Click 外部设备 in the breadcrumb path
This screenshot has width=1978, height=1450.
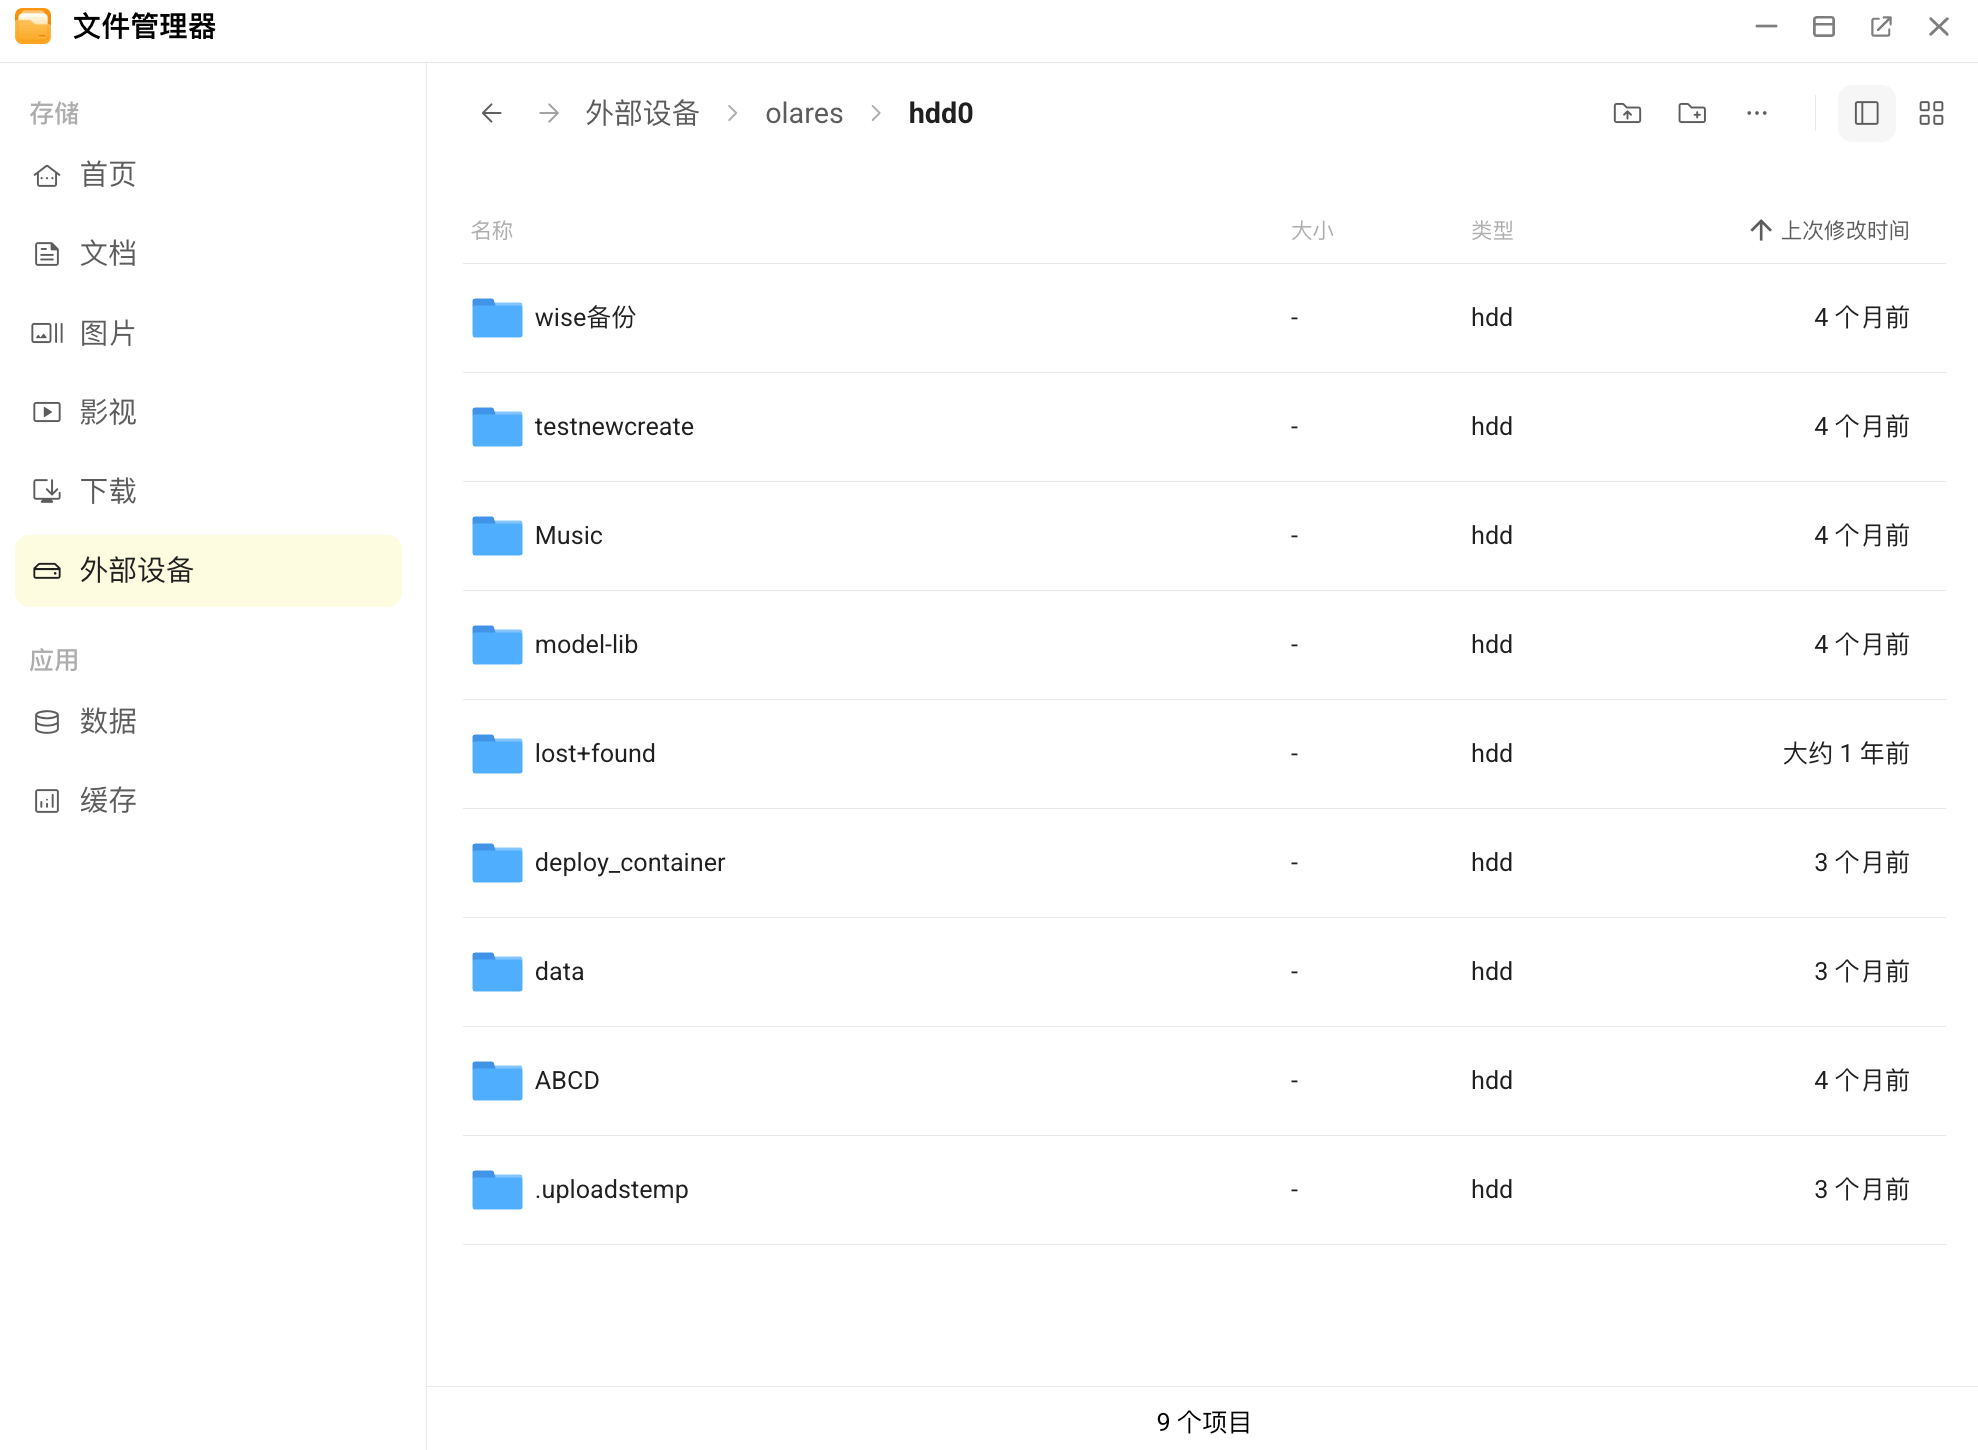(x=642, y=113)
